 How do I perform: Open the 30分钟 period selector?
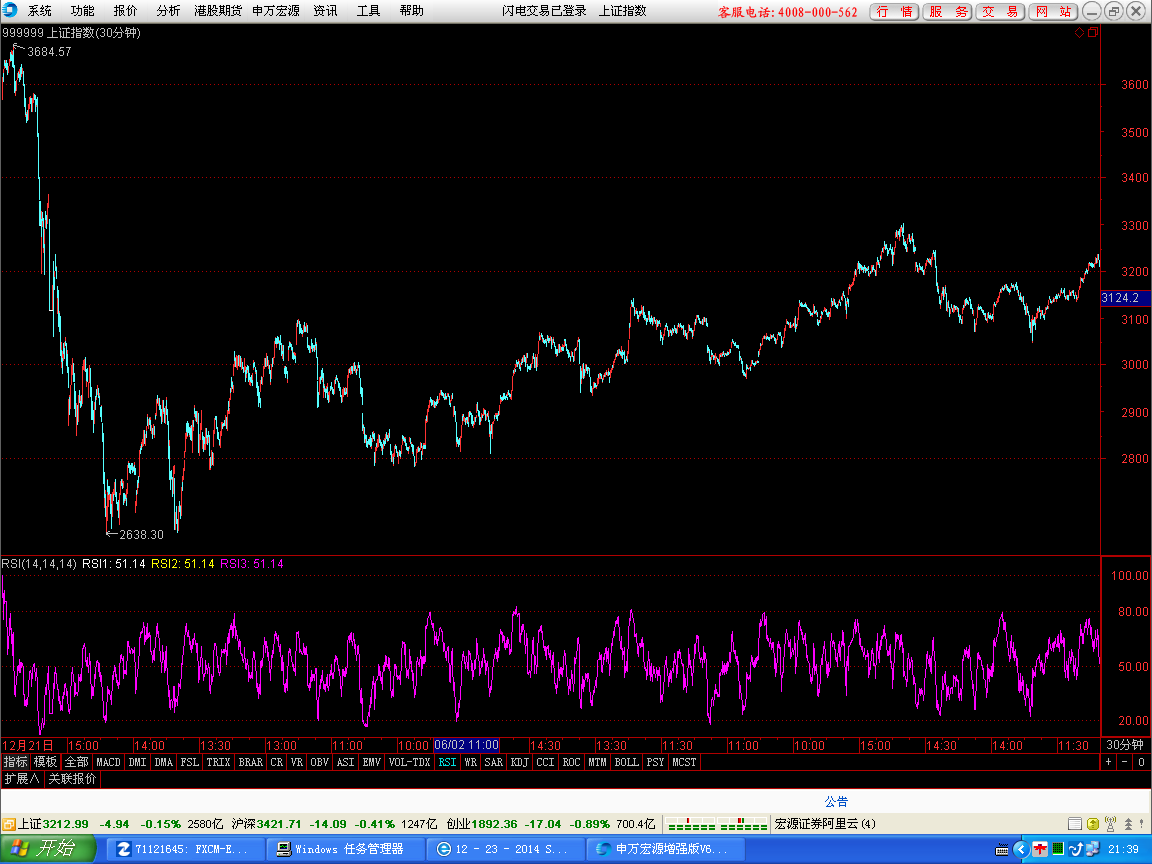coord(1125,745)
